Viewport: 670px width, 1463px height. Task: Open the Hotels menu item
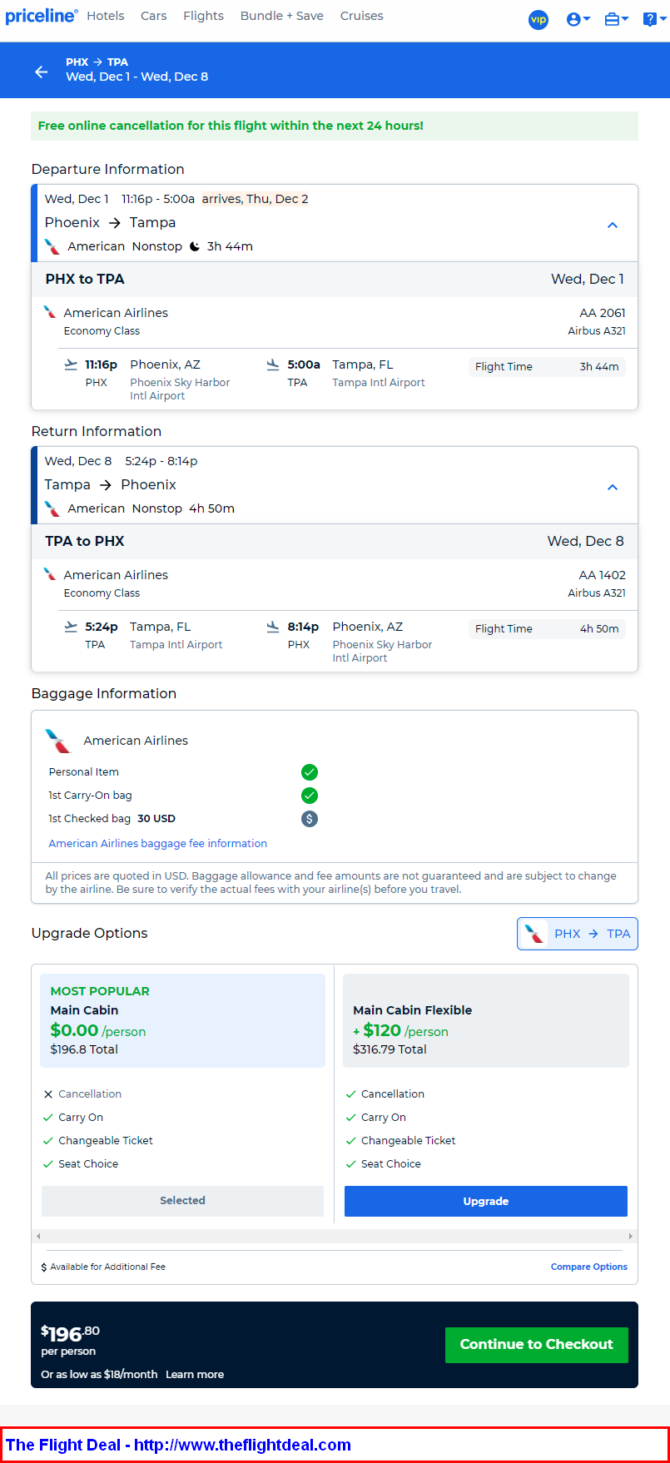coord(106,16)
